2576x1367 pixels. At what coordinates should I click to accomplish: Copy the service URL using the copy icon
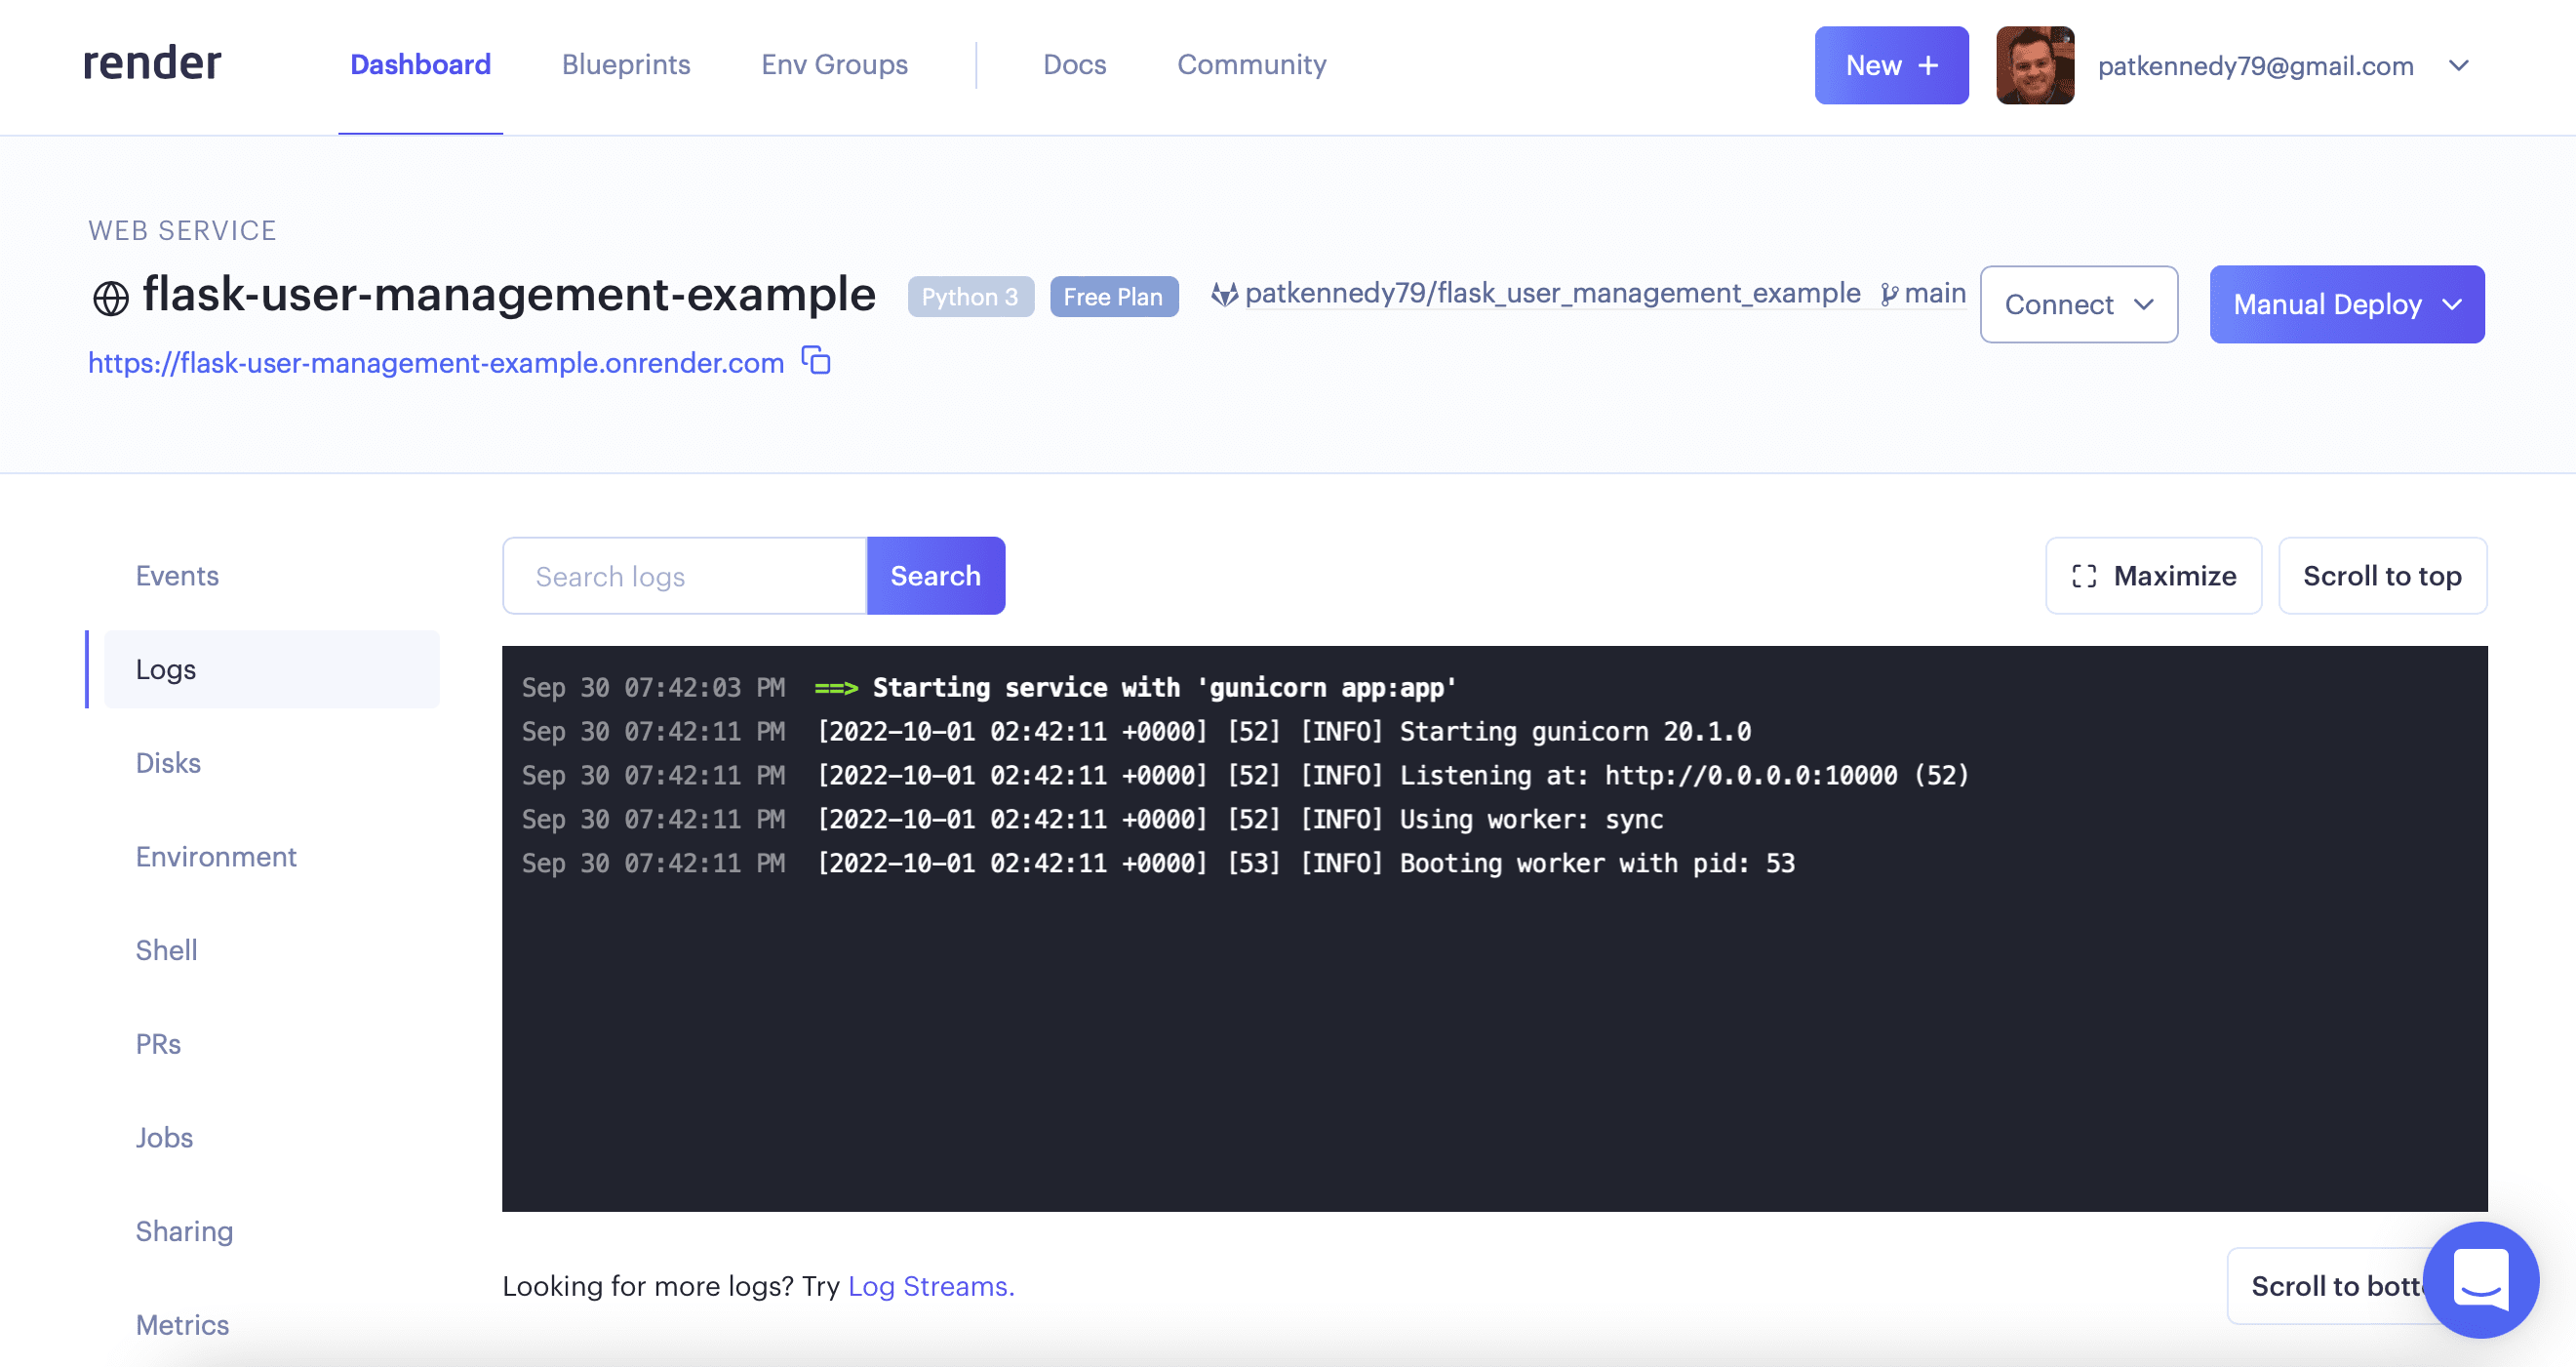pyautogui.click(x=815, y=362)
